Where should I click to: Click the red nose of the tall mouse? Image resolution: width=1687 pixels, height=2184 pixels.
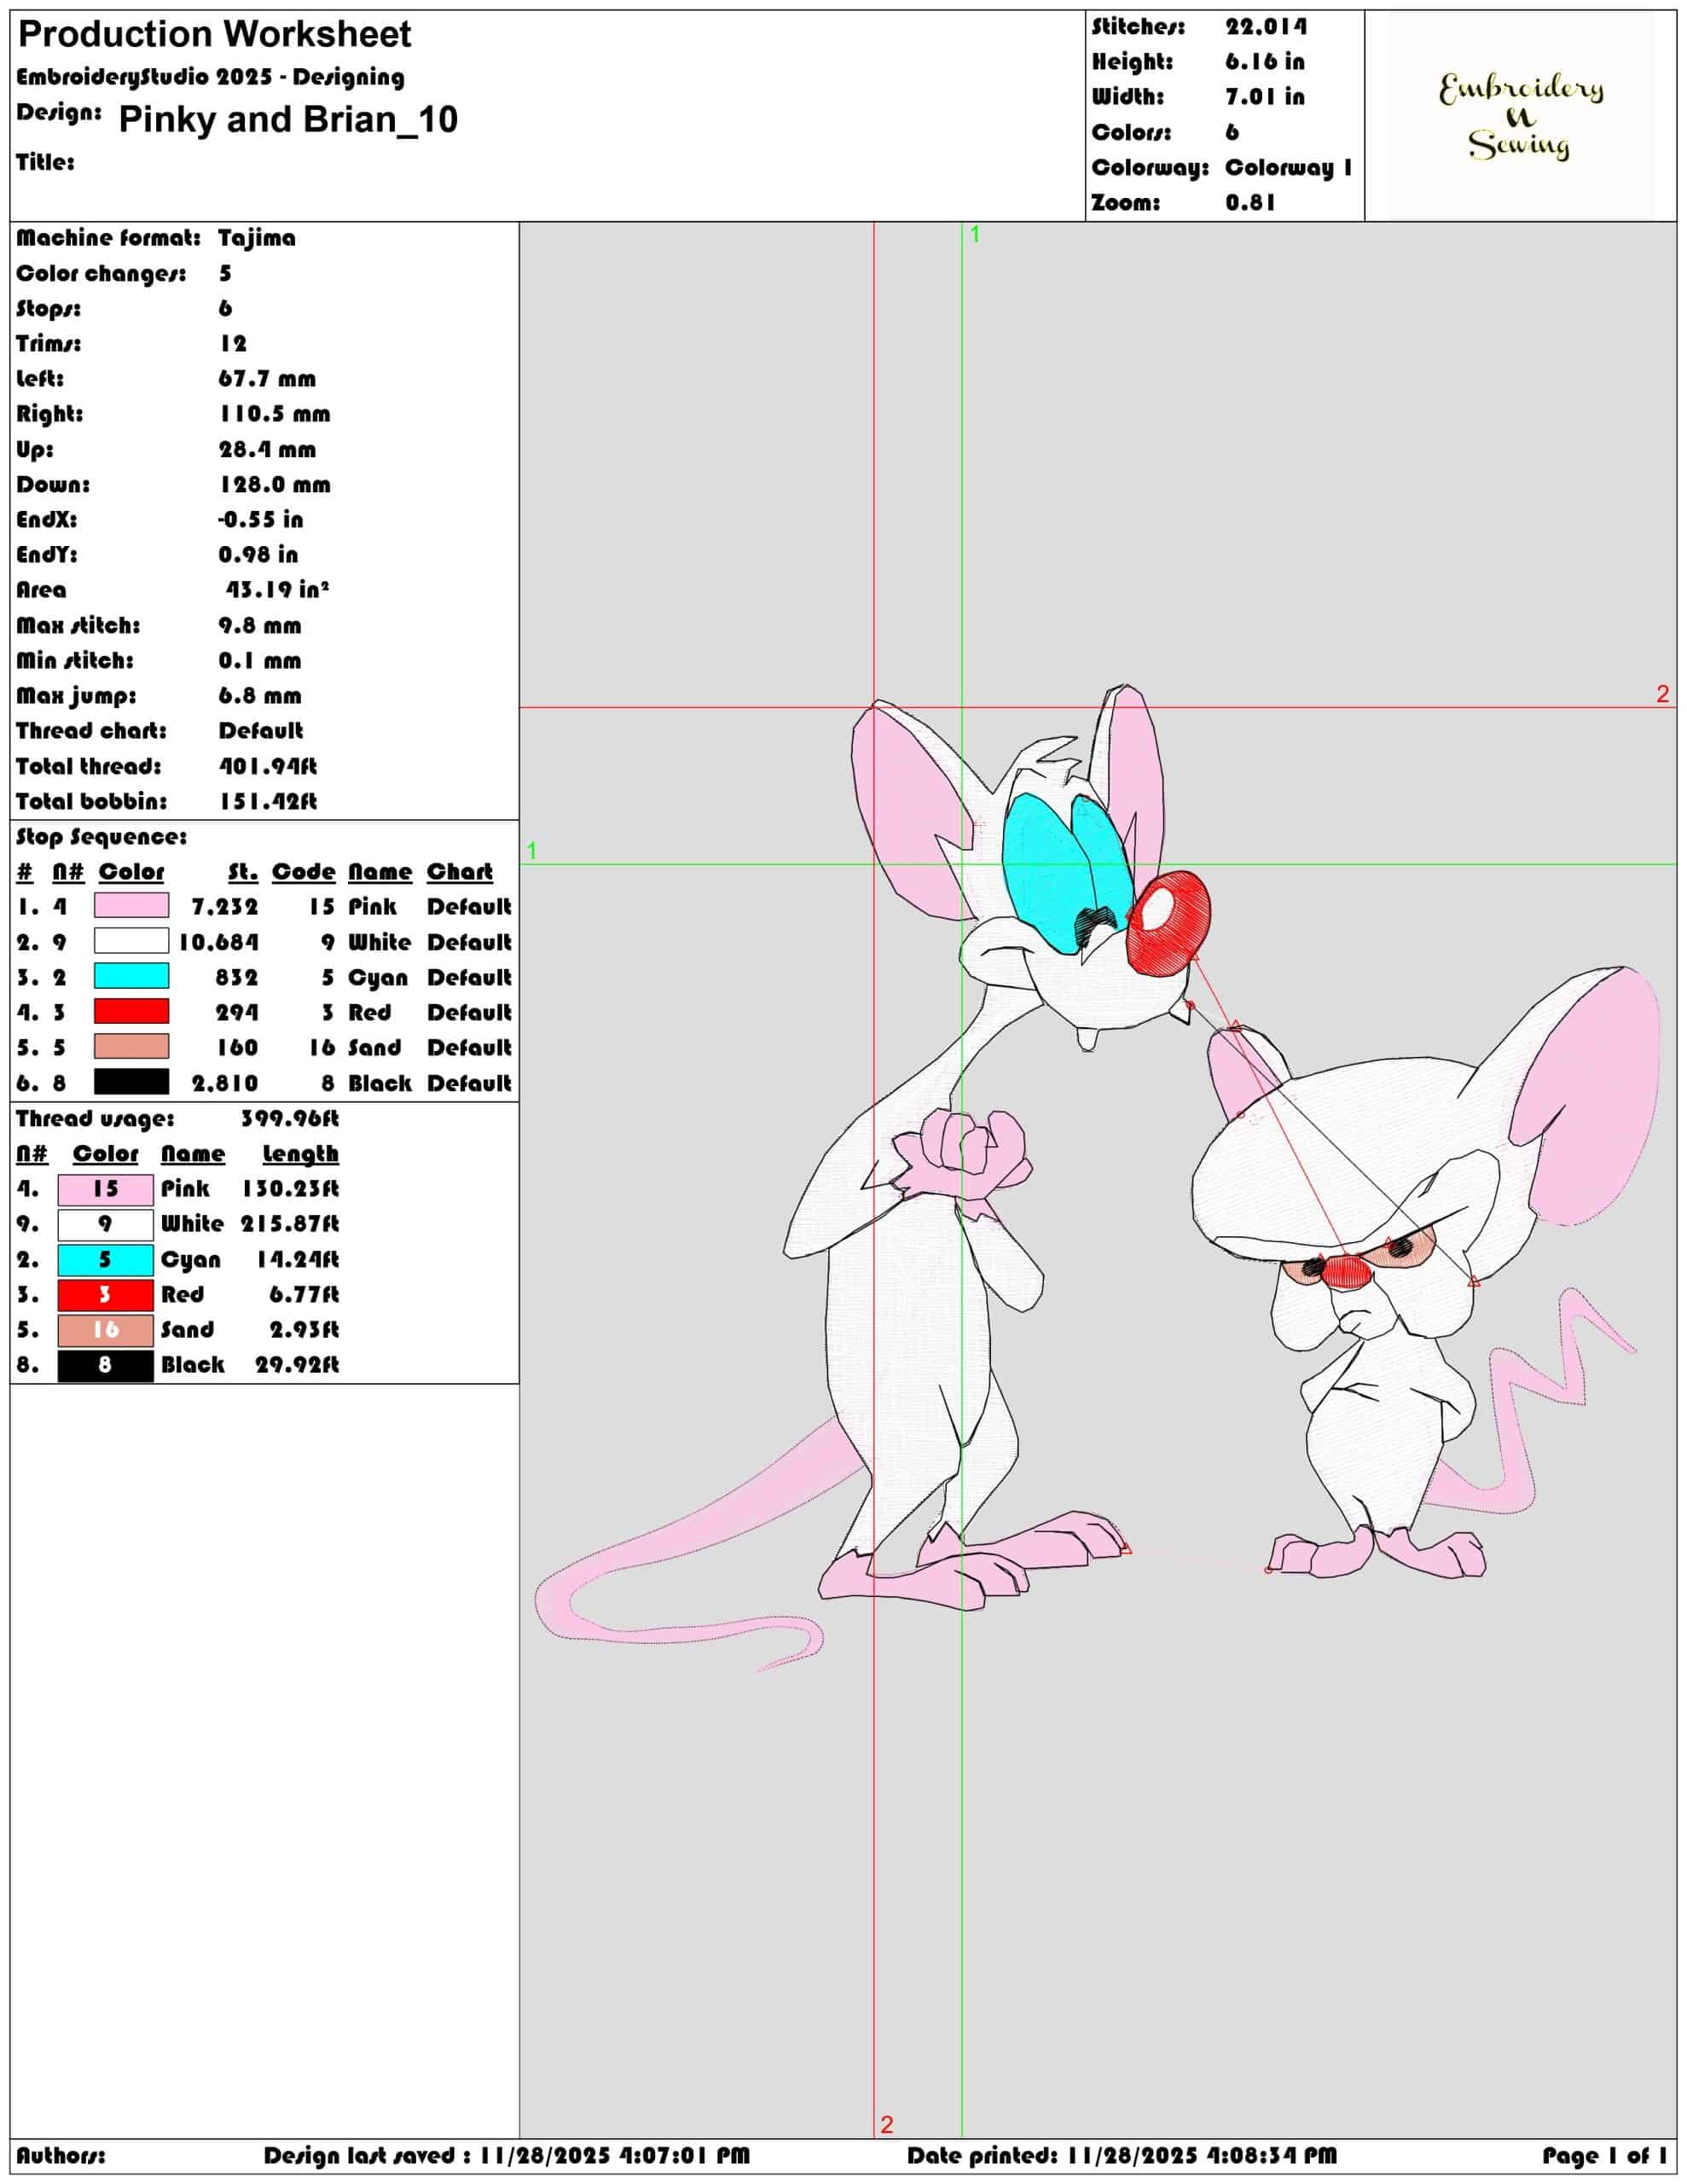[x=1167, y=922]
